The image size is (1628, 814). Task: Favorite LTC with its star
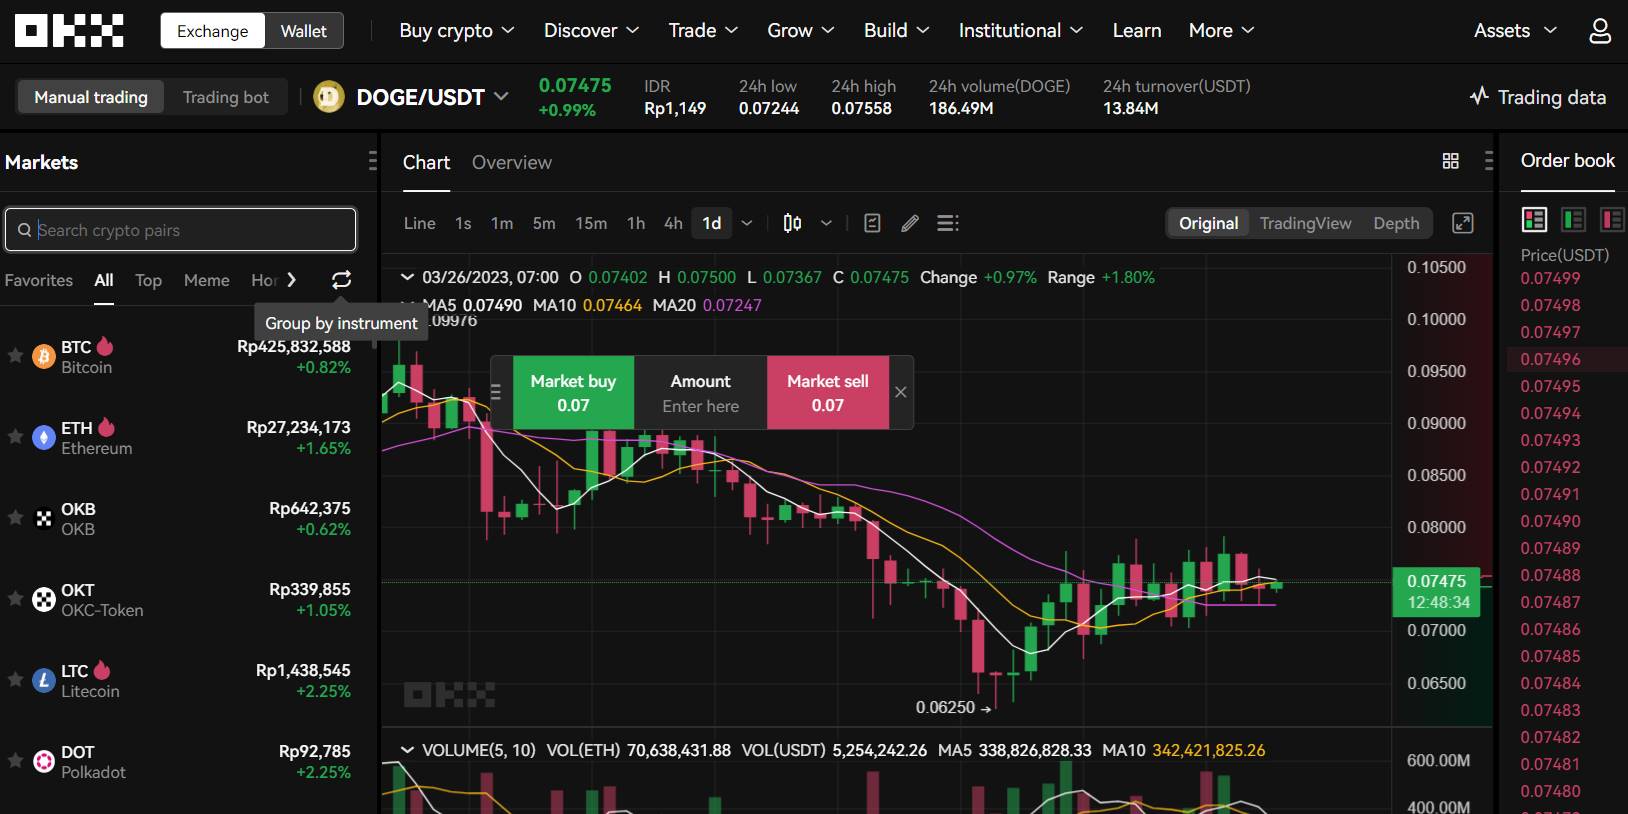point(15,680)
